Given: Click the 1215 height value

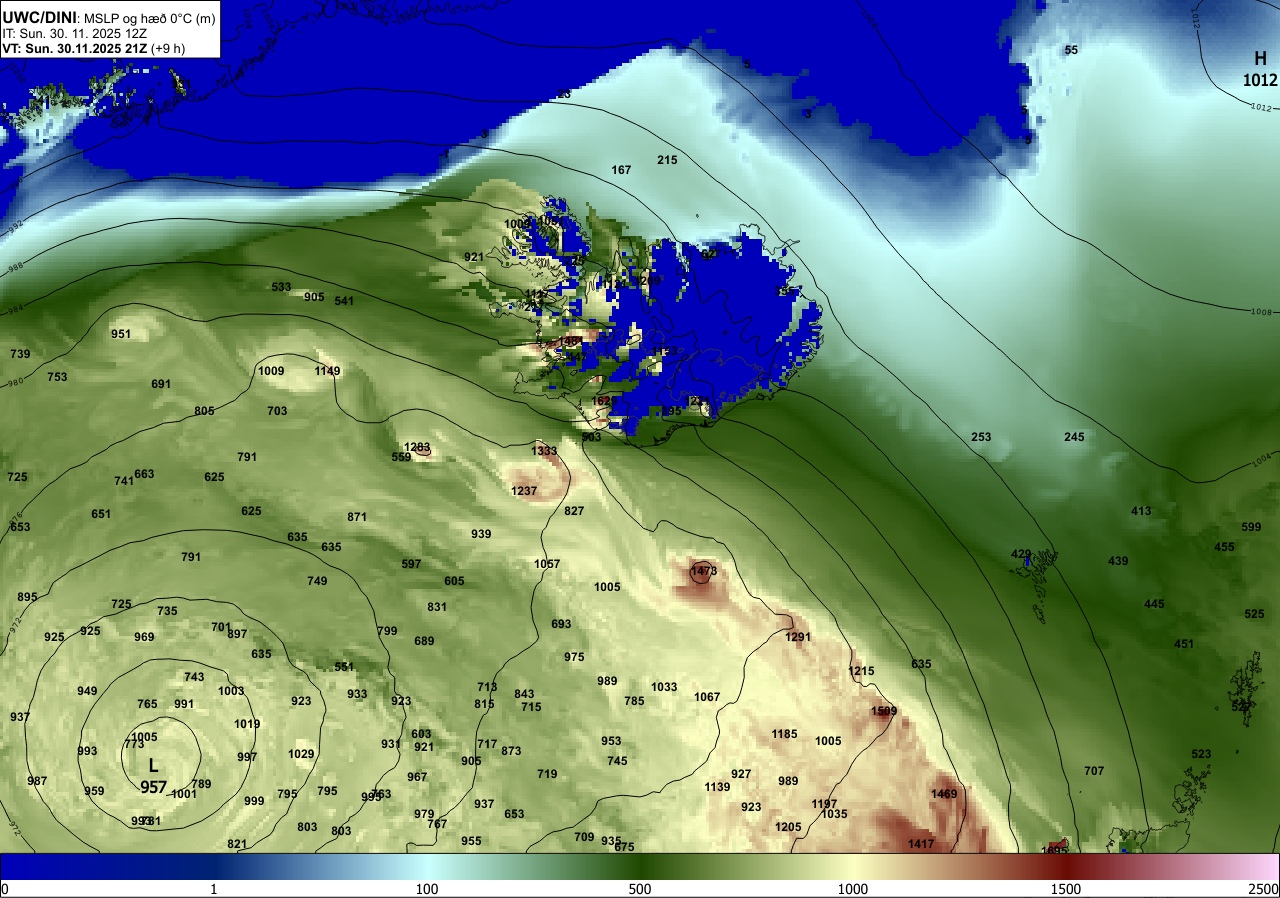Looking at the screenshot, I should tap(861, 671).
